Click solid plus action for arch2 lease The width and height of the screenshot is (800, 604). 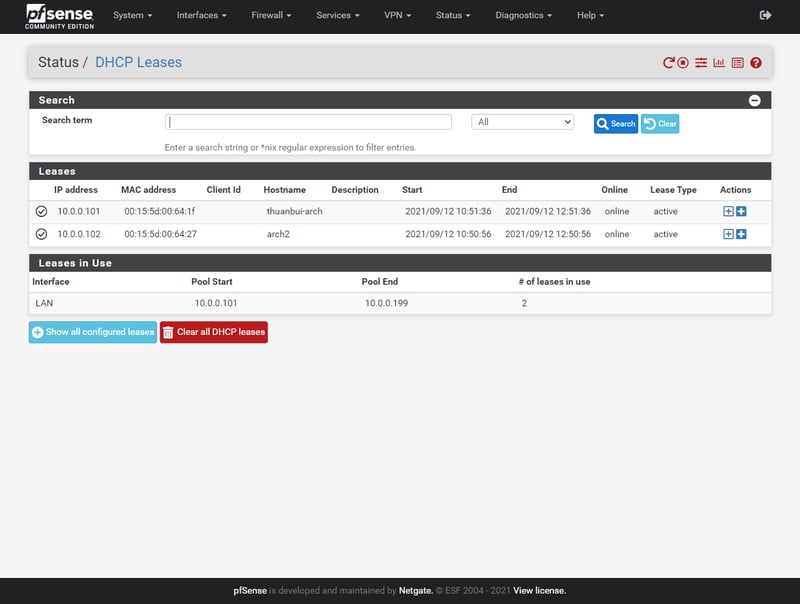tap(741, 234)
